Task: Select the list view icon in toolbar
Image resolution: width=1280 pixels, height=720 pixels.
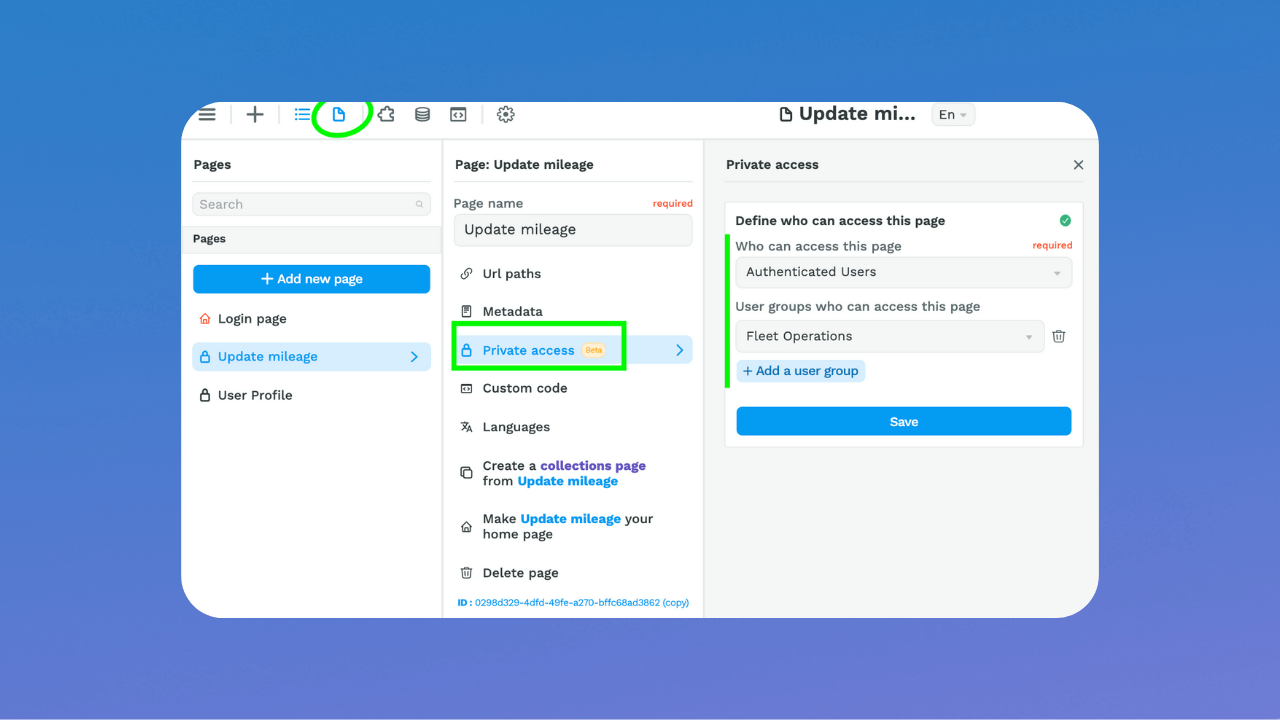Action: point(302,114)
